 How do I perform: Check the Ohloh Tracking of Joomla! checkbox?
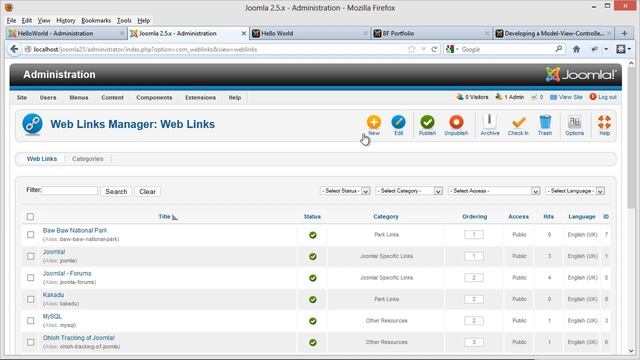[31, 342]
